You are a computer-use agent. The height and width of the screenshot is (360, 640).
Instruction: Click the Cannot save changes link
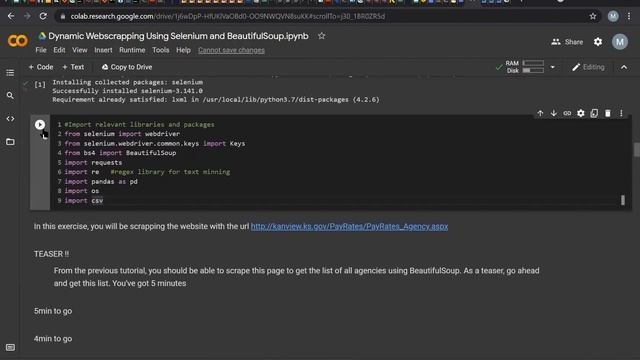pos(231,50)
